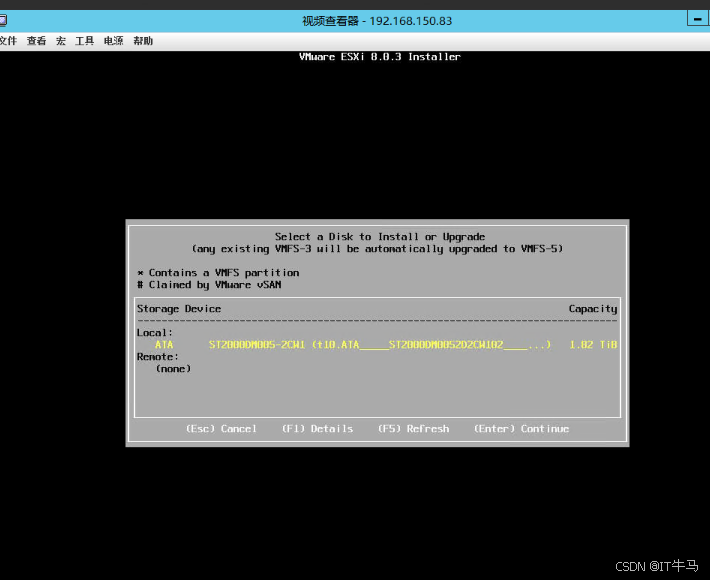Image resolution: width=710 pixels, height=580 pixels.
Task: Click the viewer window icon in title bar
Action: click(x=3, y=20)
